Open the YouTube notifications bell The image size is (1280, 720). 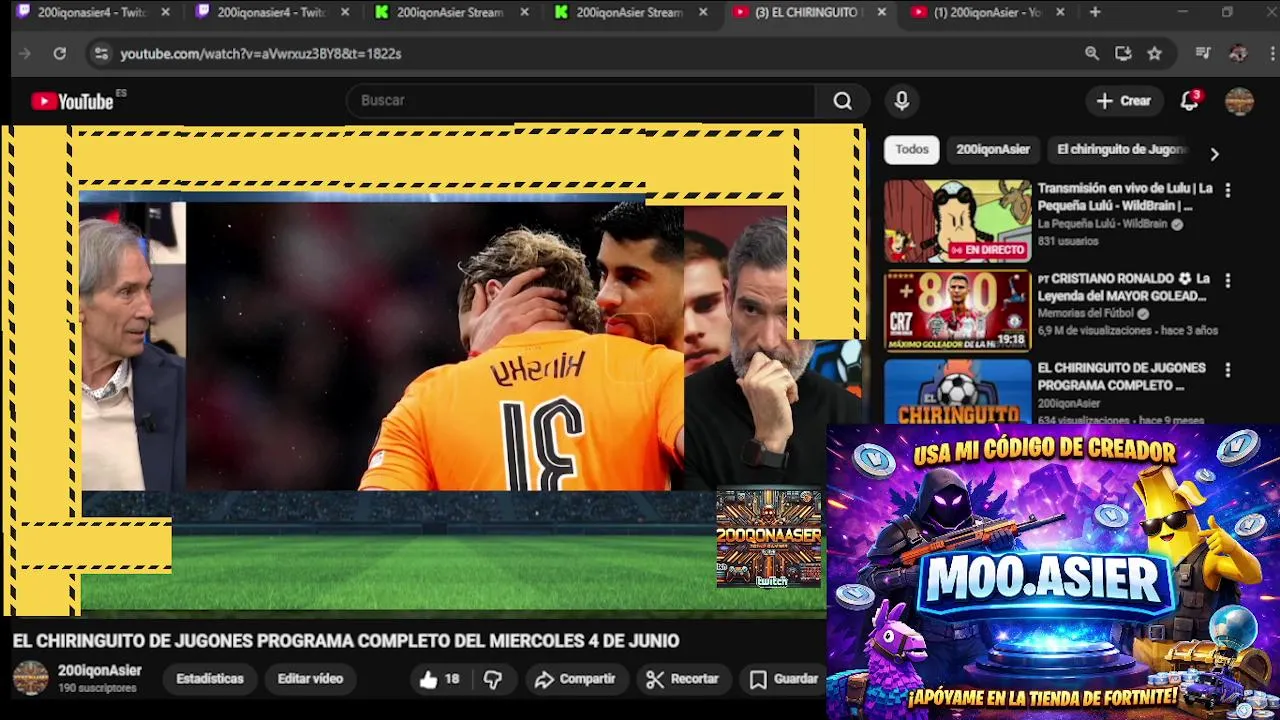[x=1189, y=101]
